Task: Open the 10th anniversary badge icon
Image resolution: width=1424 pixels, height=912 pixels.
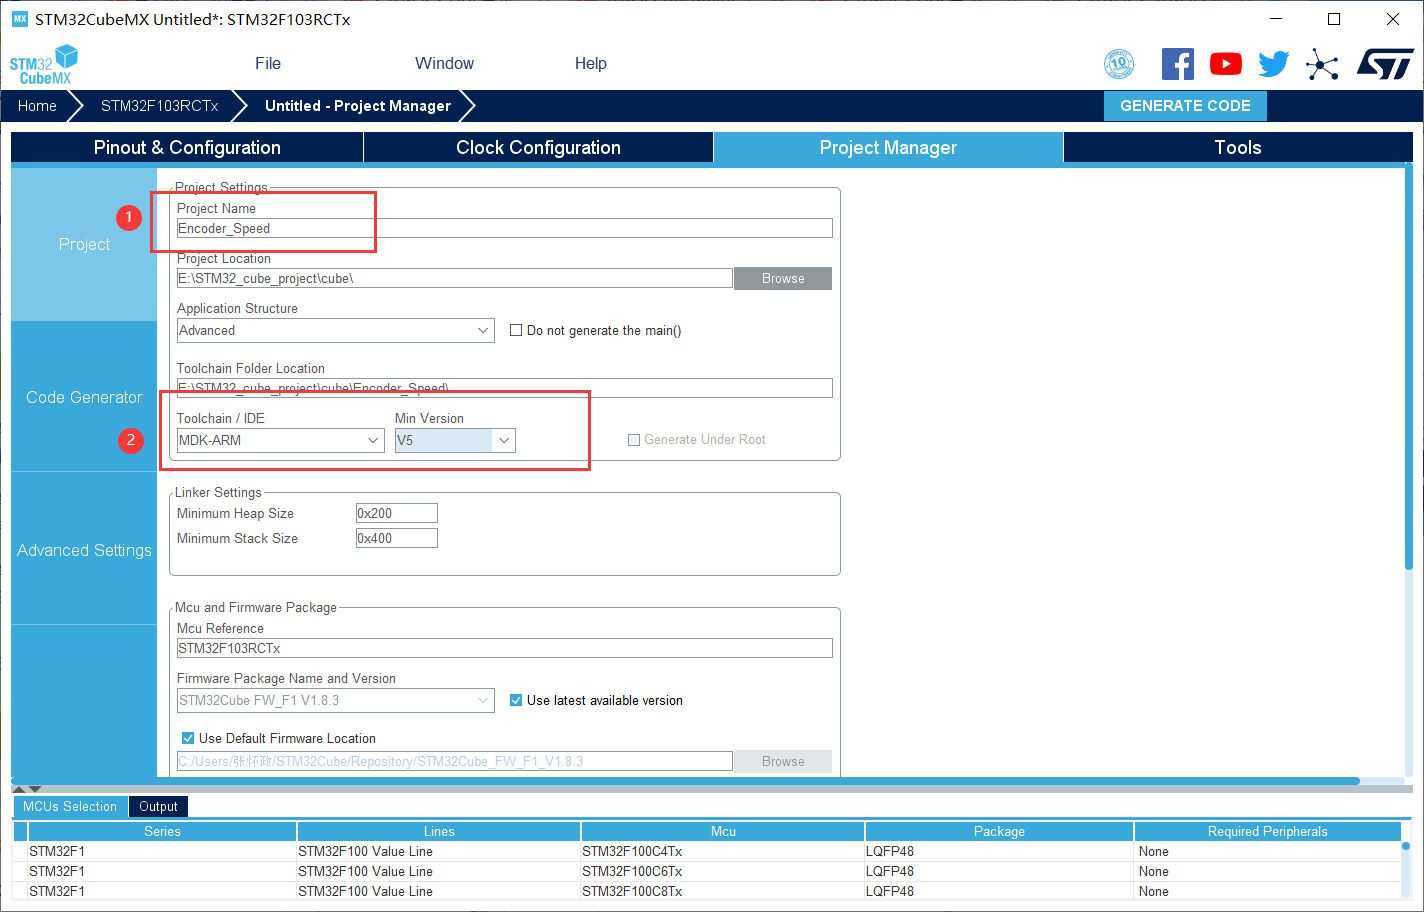Action: point(1119,64)
